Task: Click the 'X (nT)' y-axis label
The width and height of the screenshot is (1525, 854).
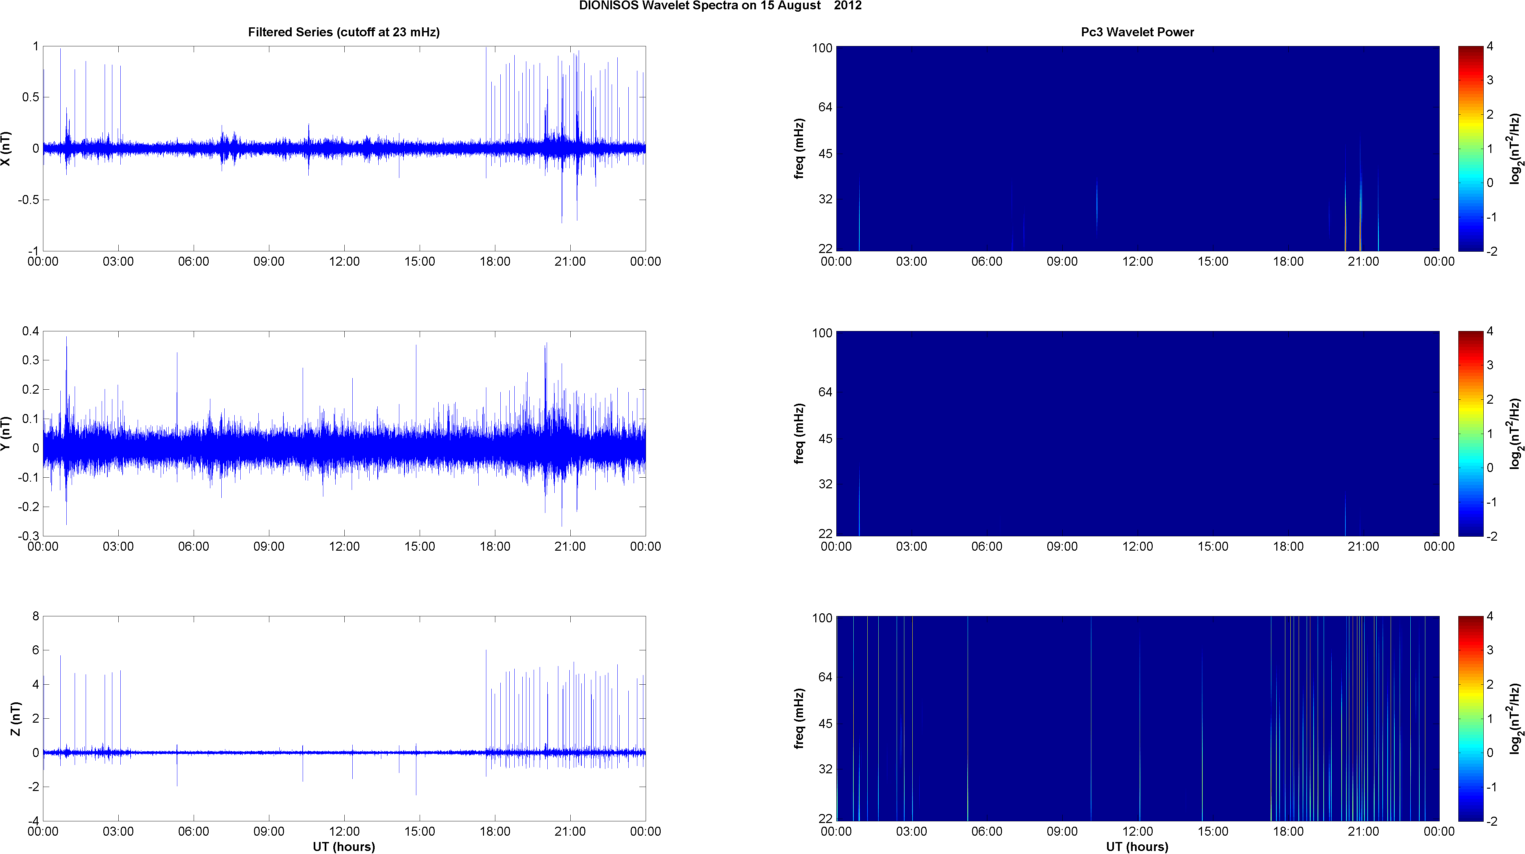Action: point(6,148)
